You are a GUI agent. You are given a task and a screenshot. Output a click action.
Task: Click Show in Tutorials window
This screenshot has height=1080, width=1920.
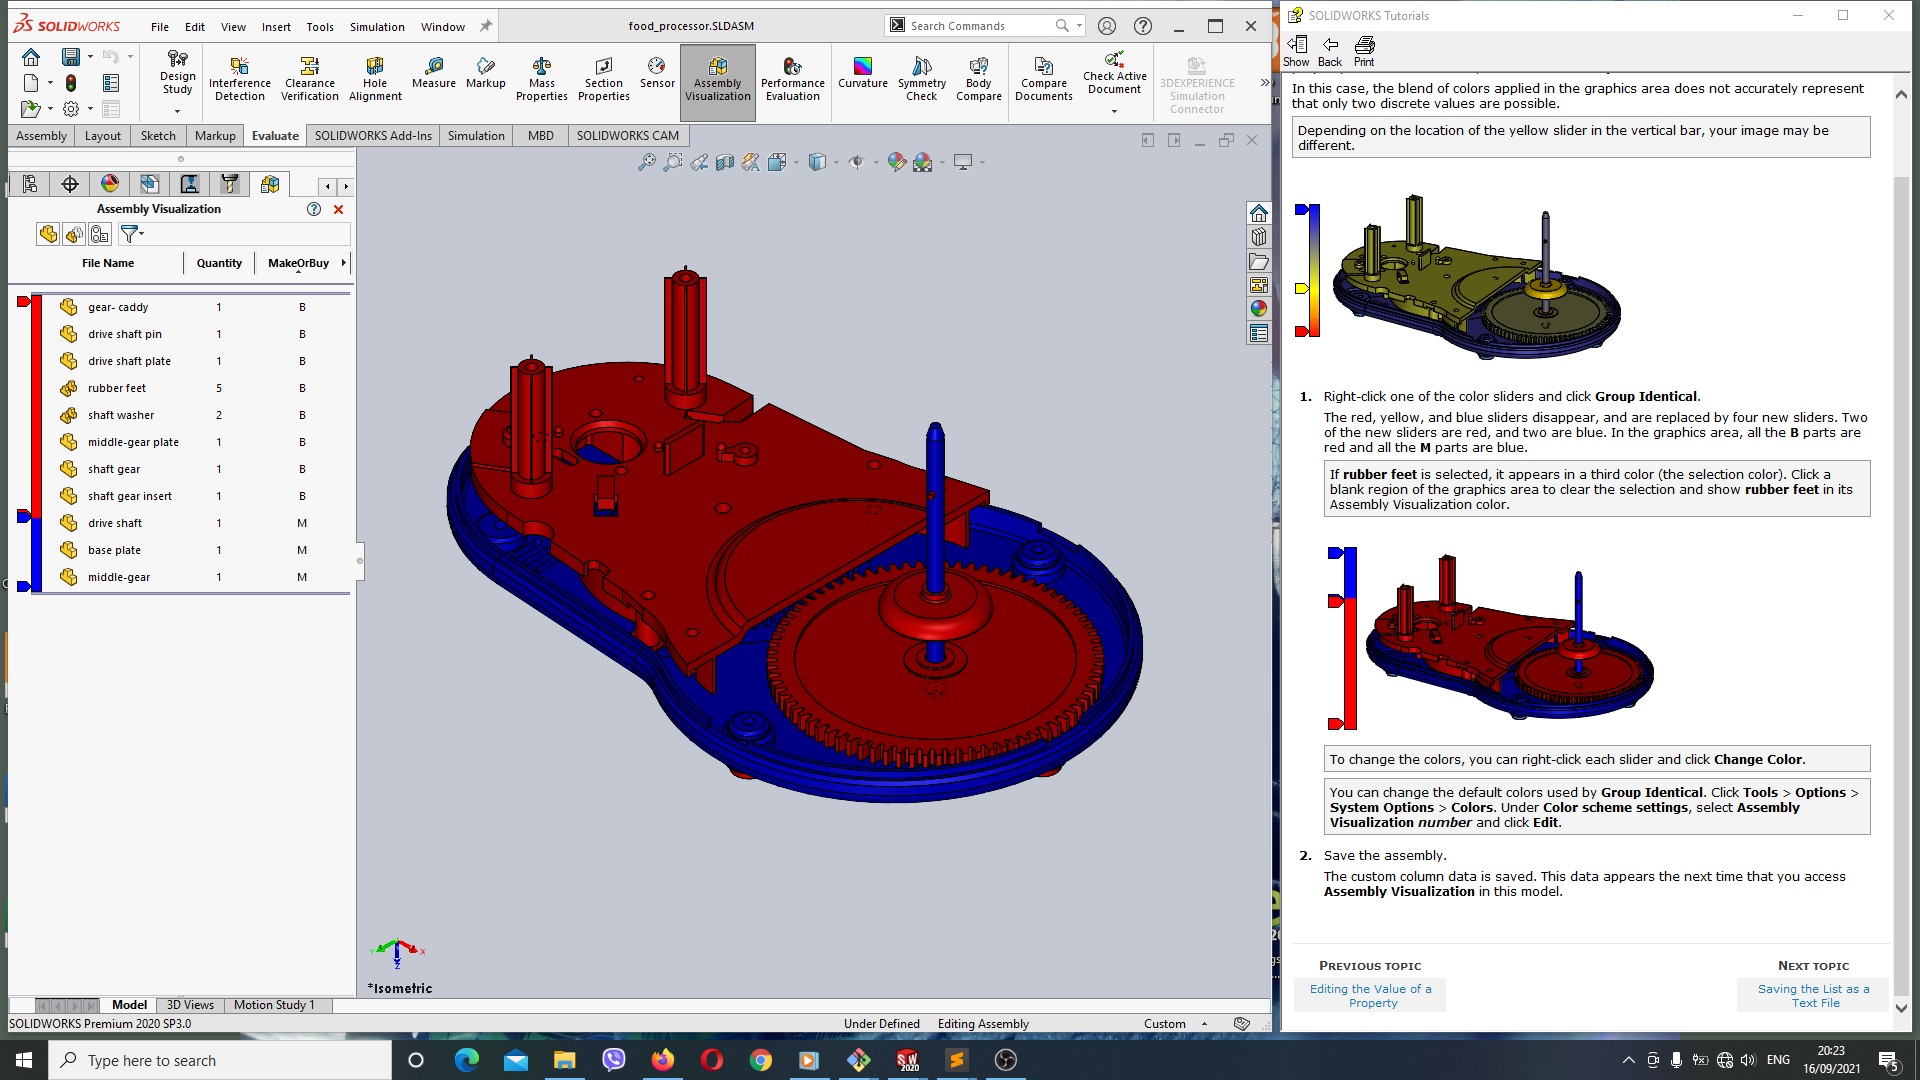1296,51
